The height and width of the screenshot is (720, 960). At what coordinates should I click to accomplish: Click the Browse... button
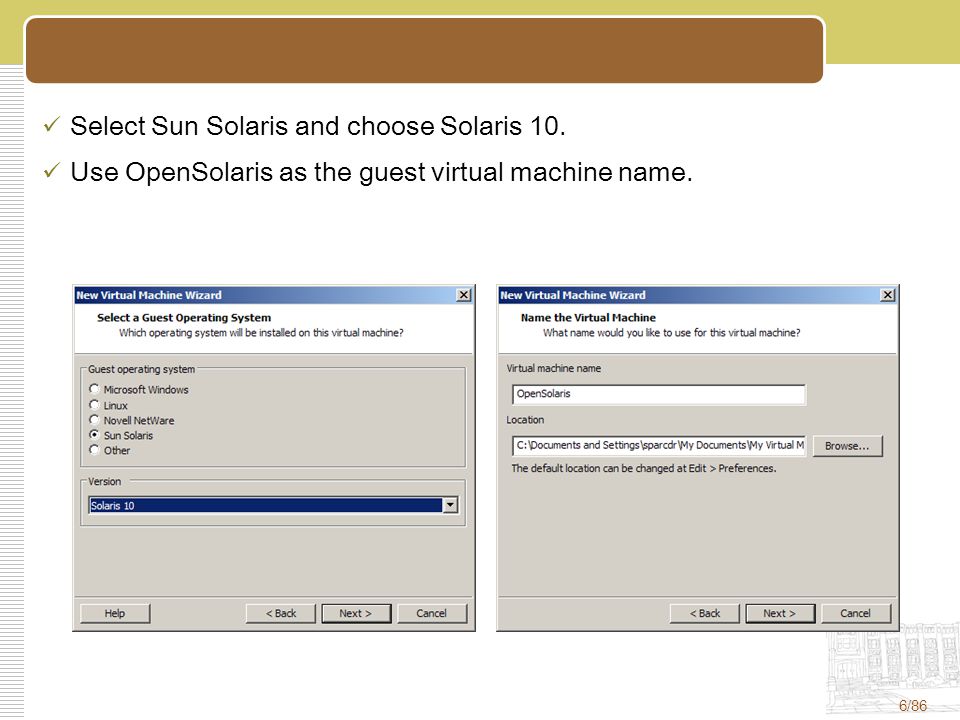[847, 446]
